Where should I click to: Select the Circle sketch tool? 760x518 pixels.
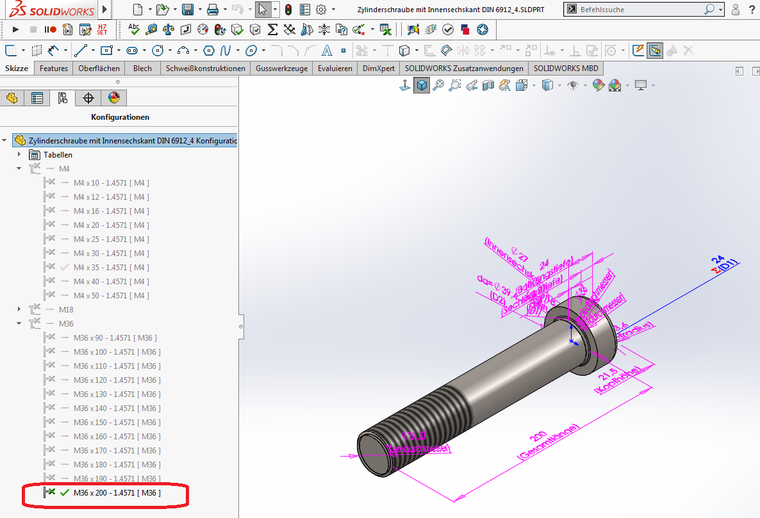click(x=158, y=50)
